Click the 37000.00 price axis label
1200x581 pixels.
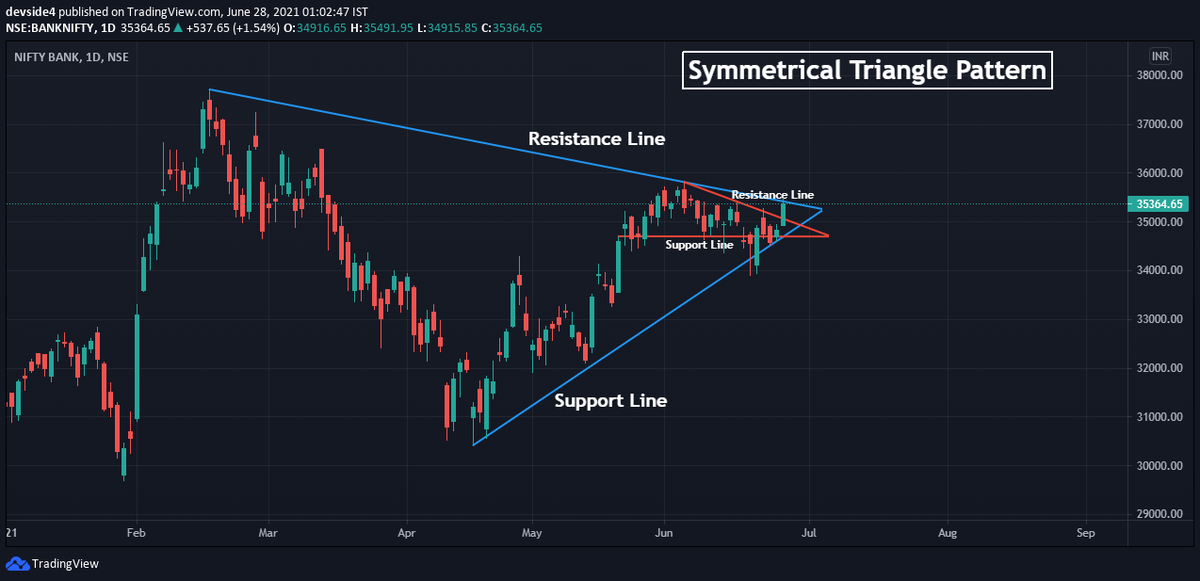point(1160,125)
